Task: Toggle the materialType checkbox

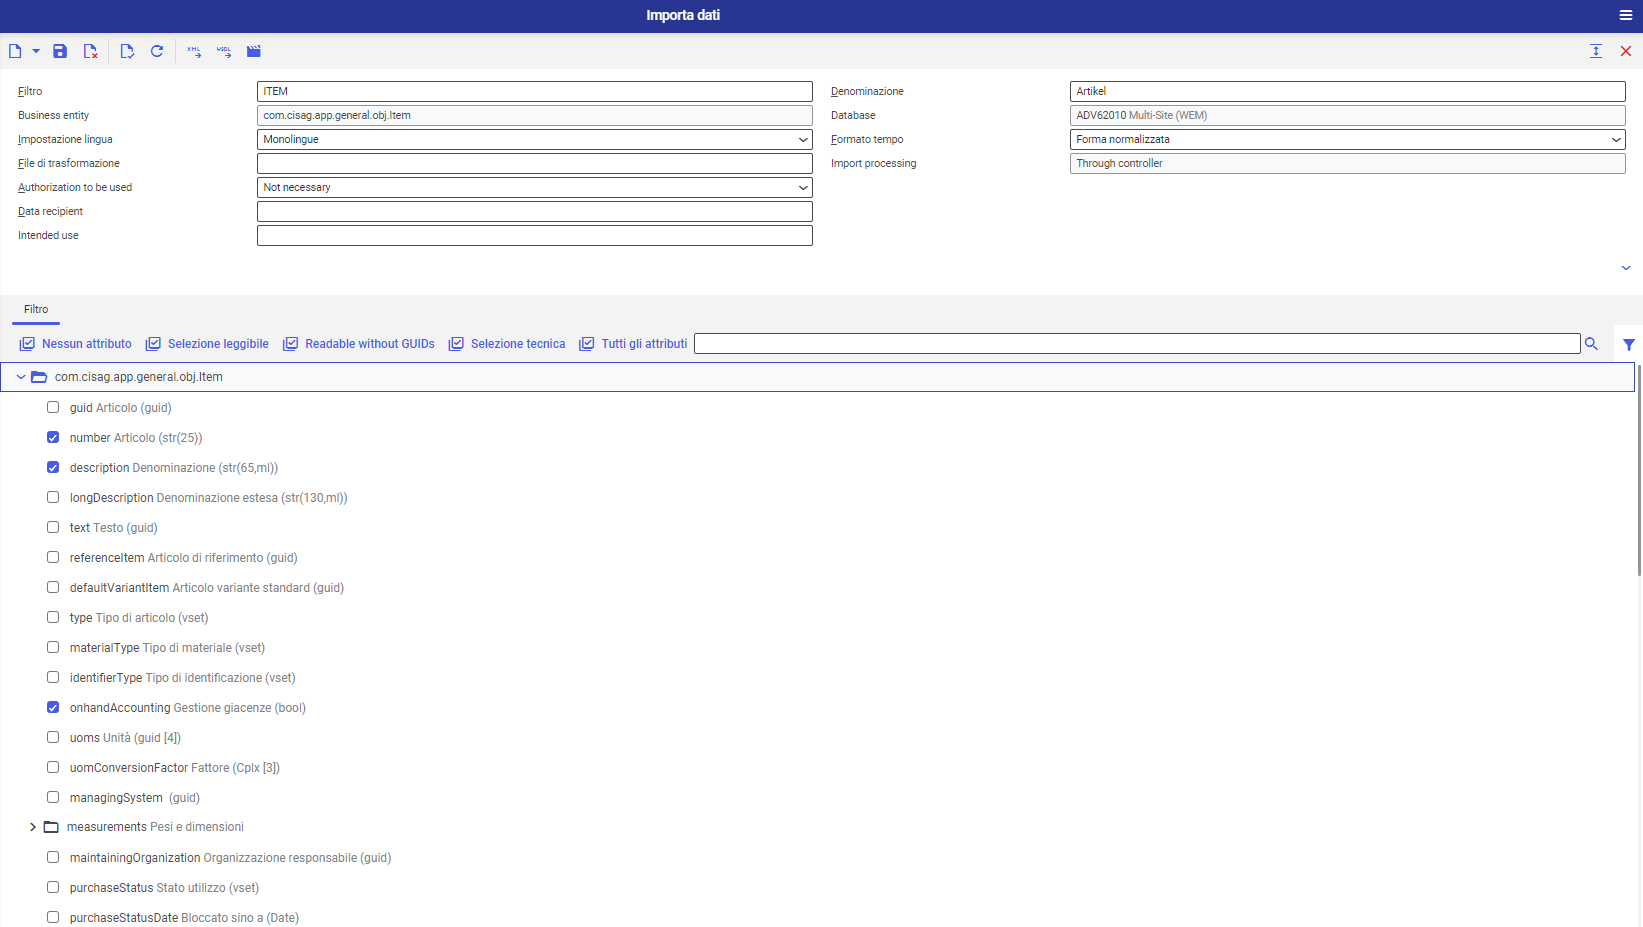Action: [x=53, y=647]
